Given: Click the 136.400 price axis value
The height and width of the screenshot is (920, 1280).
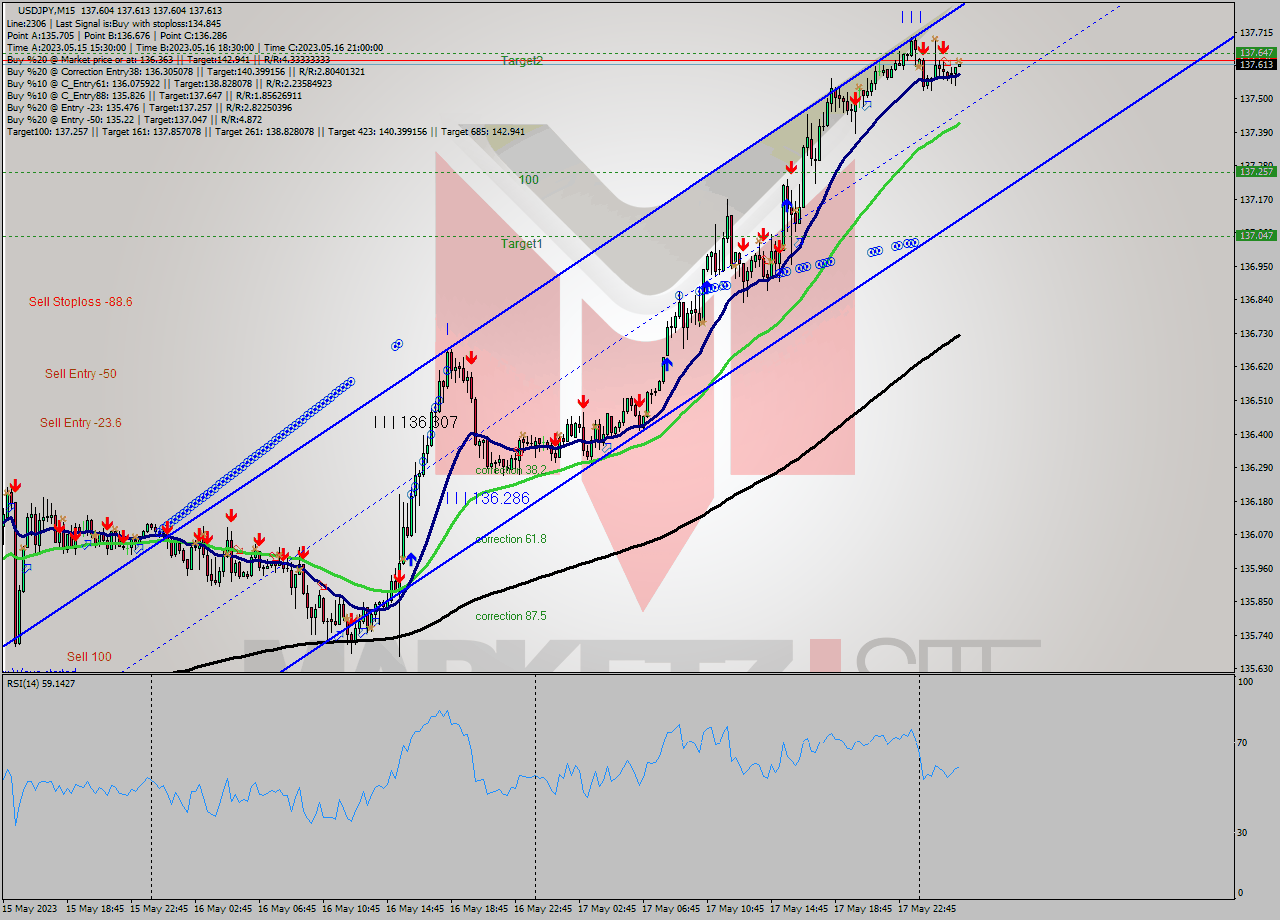Looking at the screenshot, I should click(1257, 435).
